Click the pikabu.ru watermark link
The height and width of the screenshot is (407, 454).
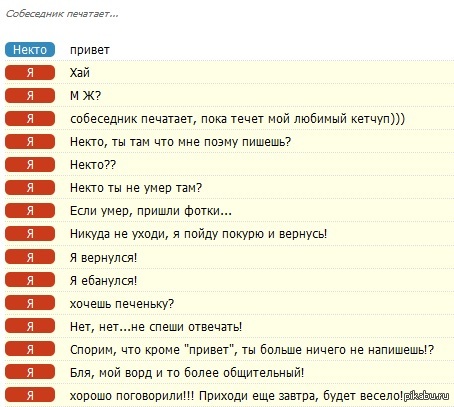click(426, 396)
